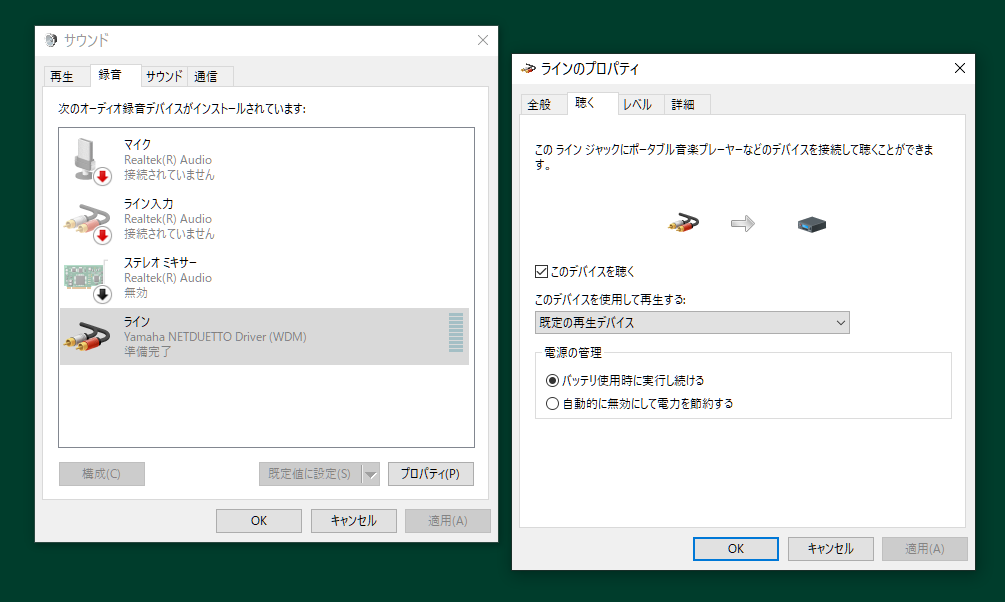
Task: Click the 準備完了 status of ライン
Action: pos(147,352)
